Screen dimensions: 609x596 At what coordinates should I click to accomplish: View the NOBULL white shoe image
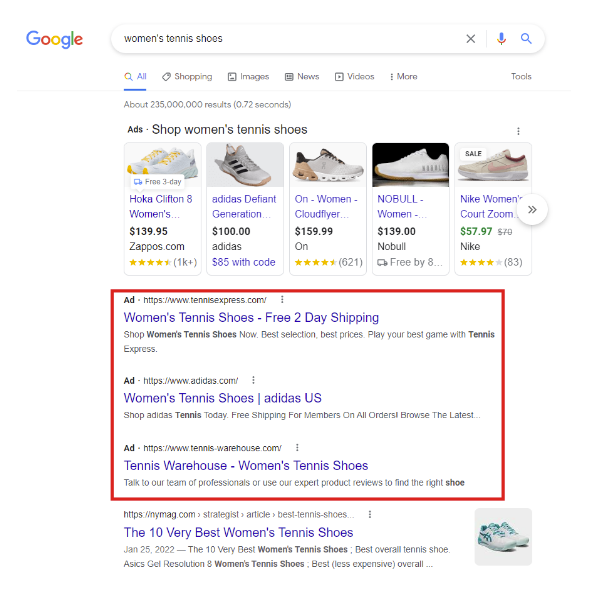411,165
